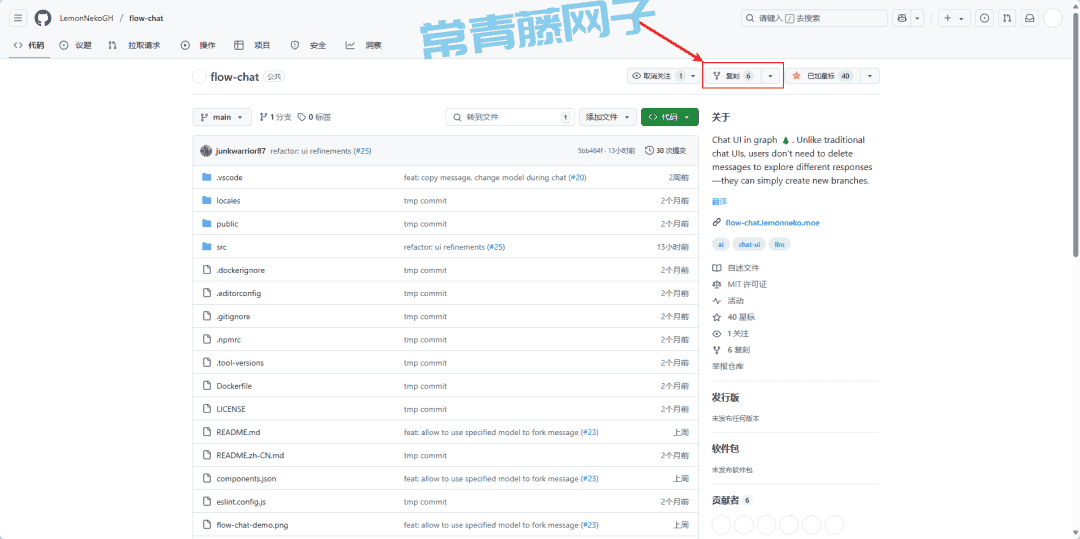Open the src folder
The image size is (1080, 539).
[221, 247]
